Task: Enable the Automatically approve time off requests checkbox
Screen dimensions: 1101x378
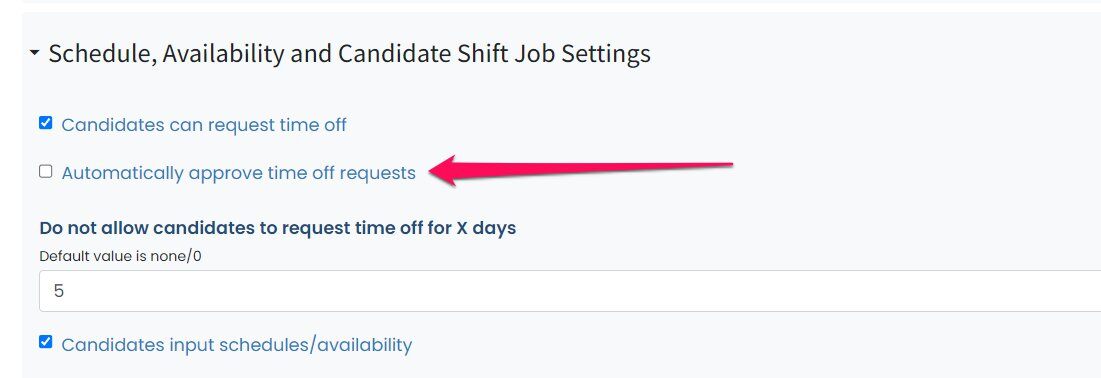Action: point(46,171)
